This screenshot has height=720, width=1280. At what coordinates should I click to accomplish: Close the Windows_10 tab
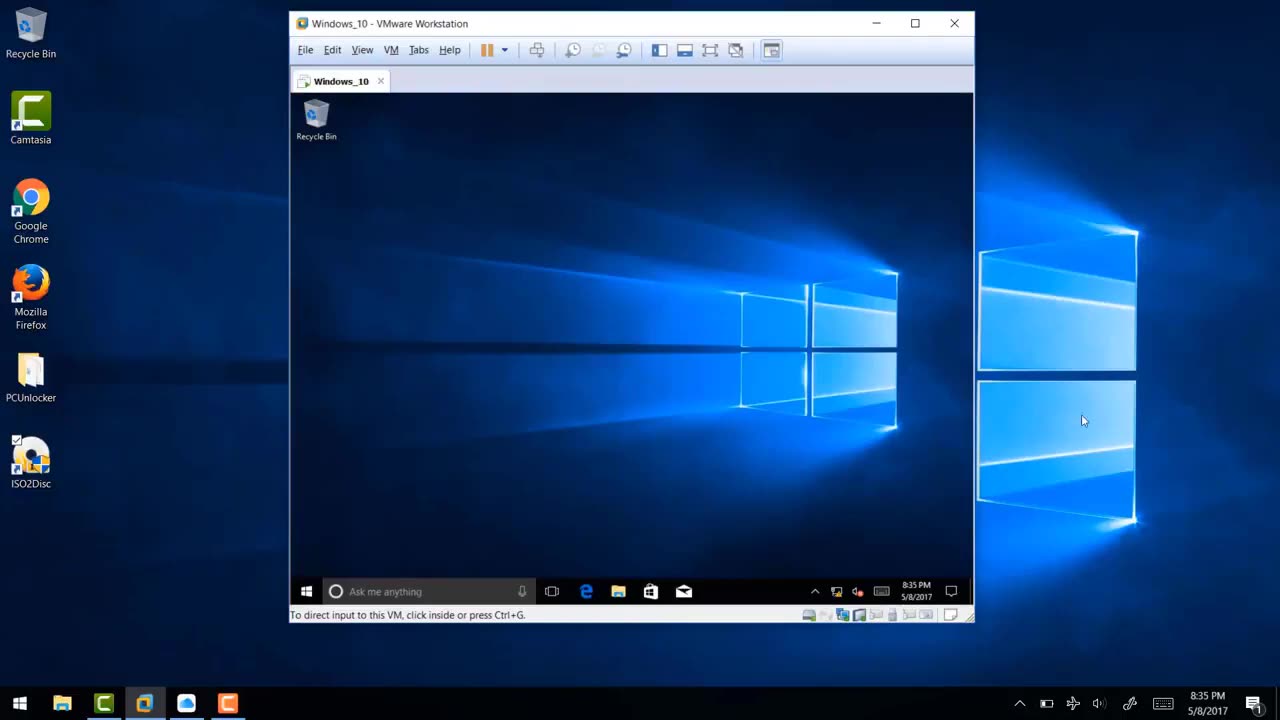click(x=380, y=81)
